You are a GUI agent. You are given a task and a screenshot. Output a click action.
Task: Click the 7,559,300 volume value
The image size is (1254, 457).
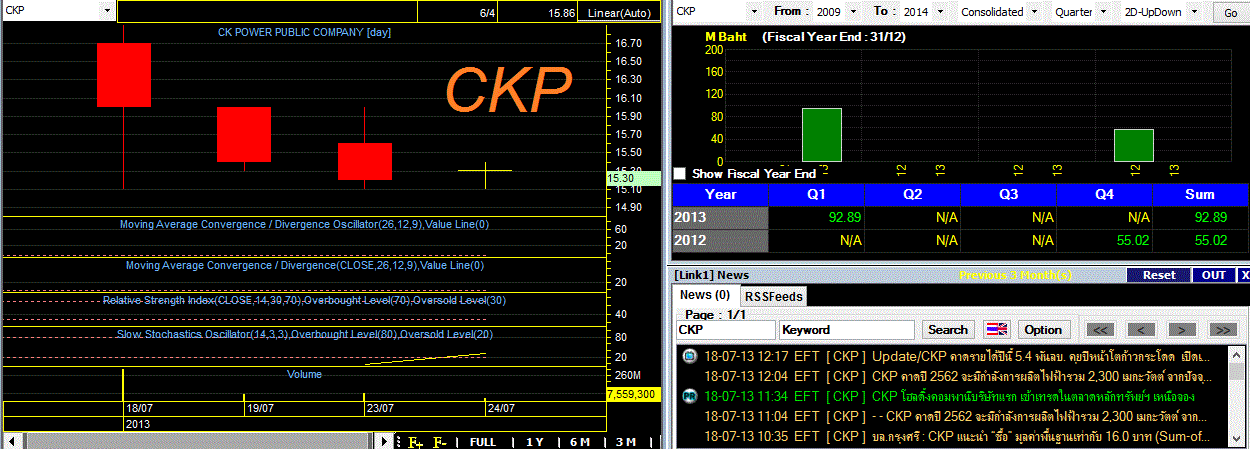coord(631,395)
